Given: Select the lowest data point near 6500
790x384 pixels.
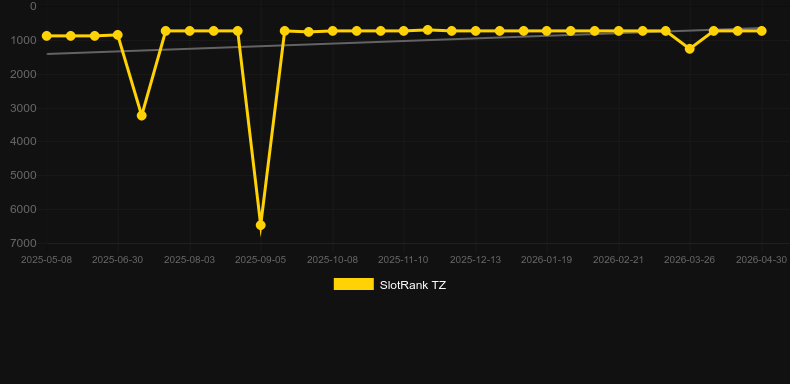Looking at the screenshot, I should tap(260, 225).
